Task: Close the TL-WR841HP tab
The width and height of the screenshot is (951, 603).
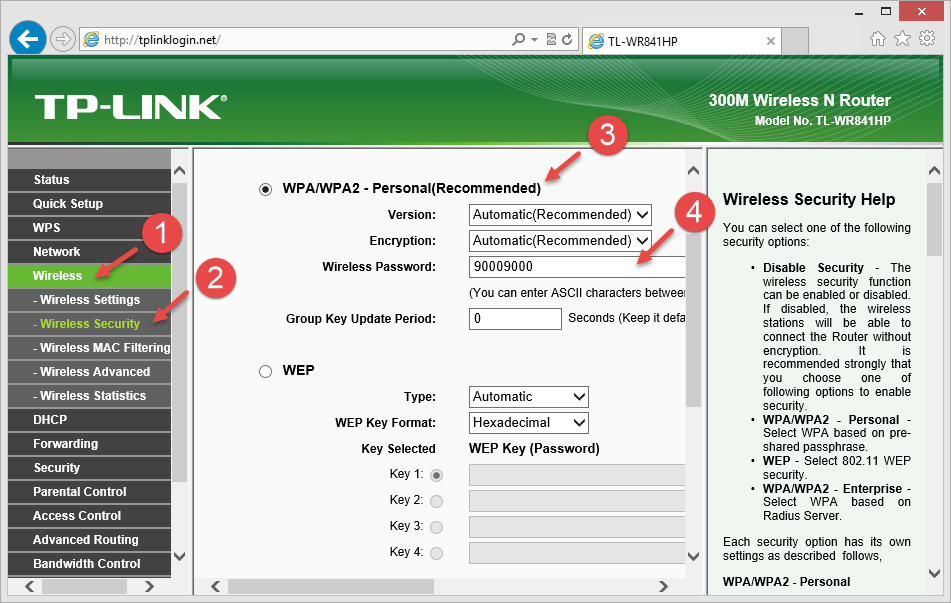Action: point(770,41)
